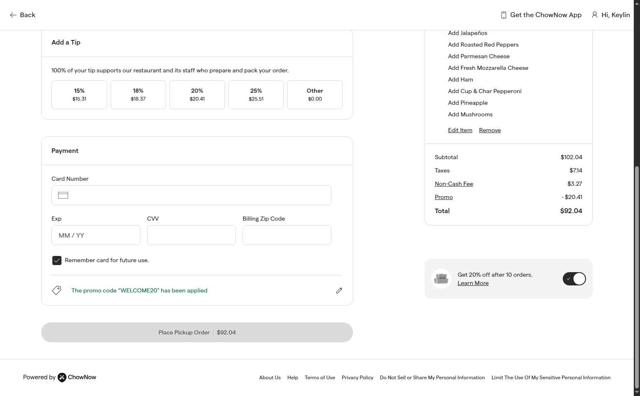The height and width of the screenshot is (396, 640).
Task: Open Non-Cash Fee details
Action: 454,184
